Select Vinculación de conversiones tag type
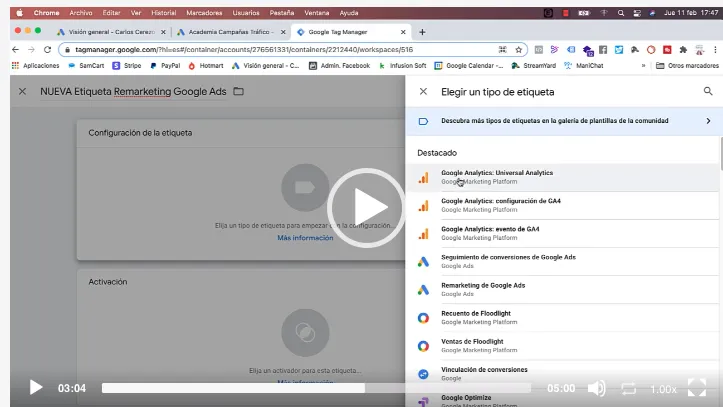This screenshot has height=407, width=723. pos(562,374)
